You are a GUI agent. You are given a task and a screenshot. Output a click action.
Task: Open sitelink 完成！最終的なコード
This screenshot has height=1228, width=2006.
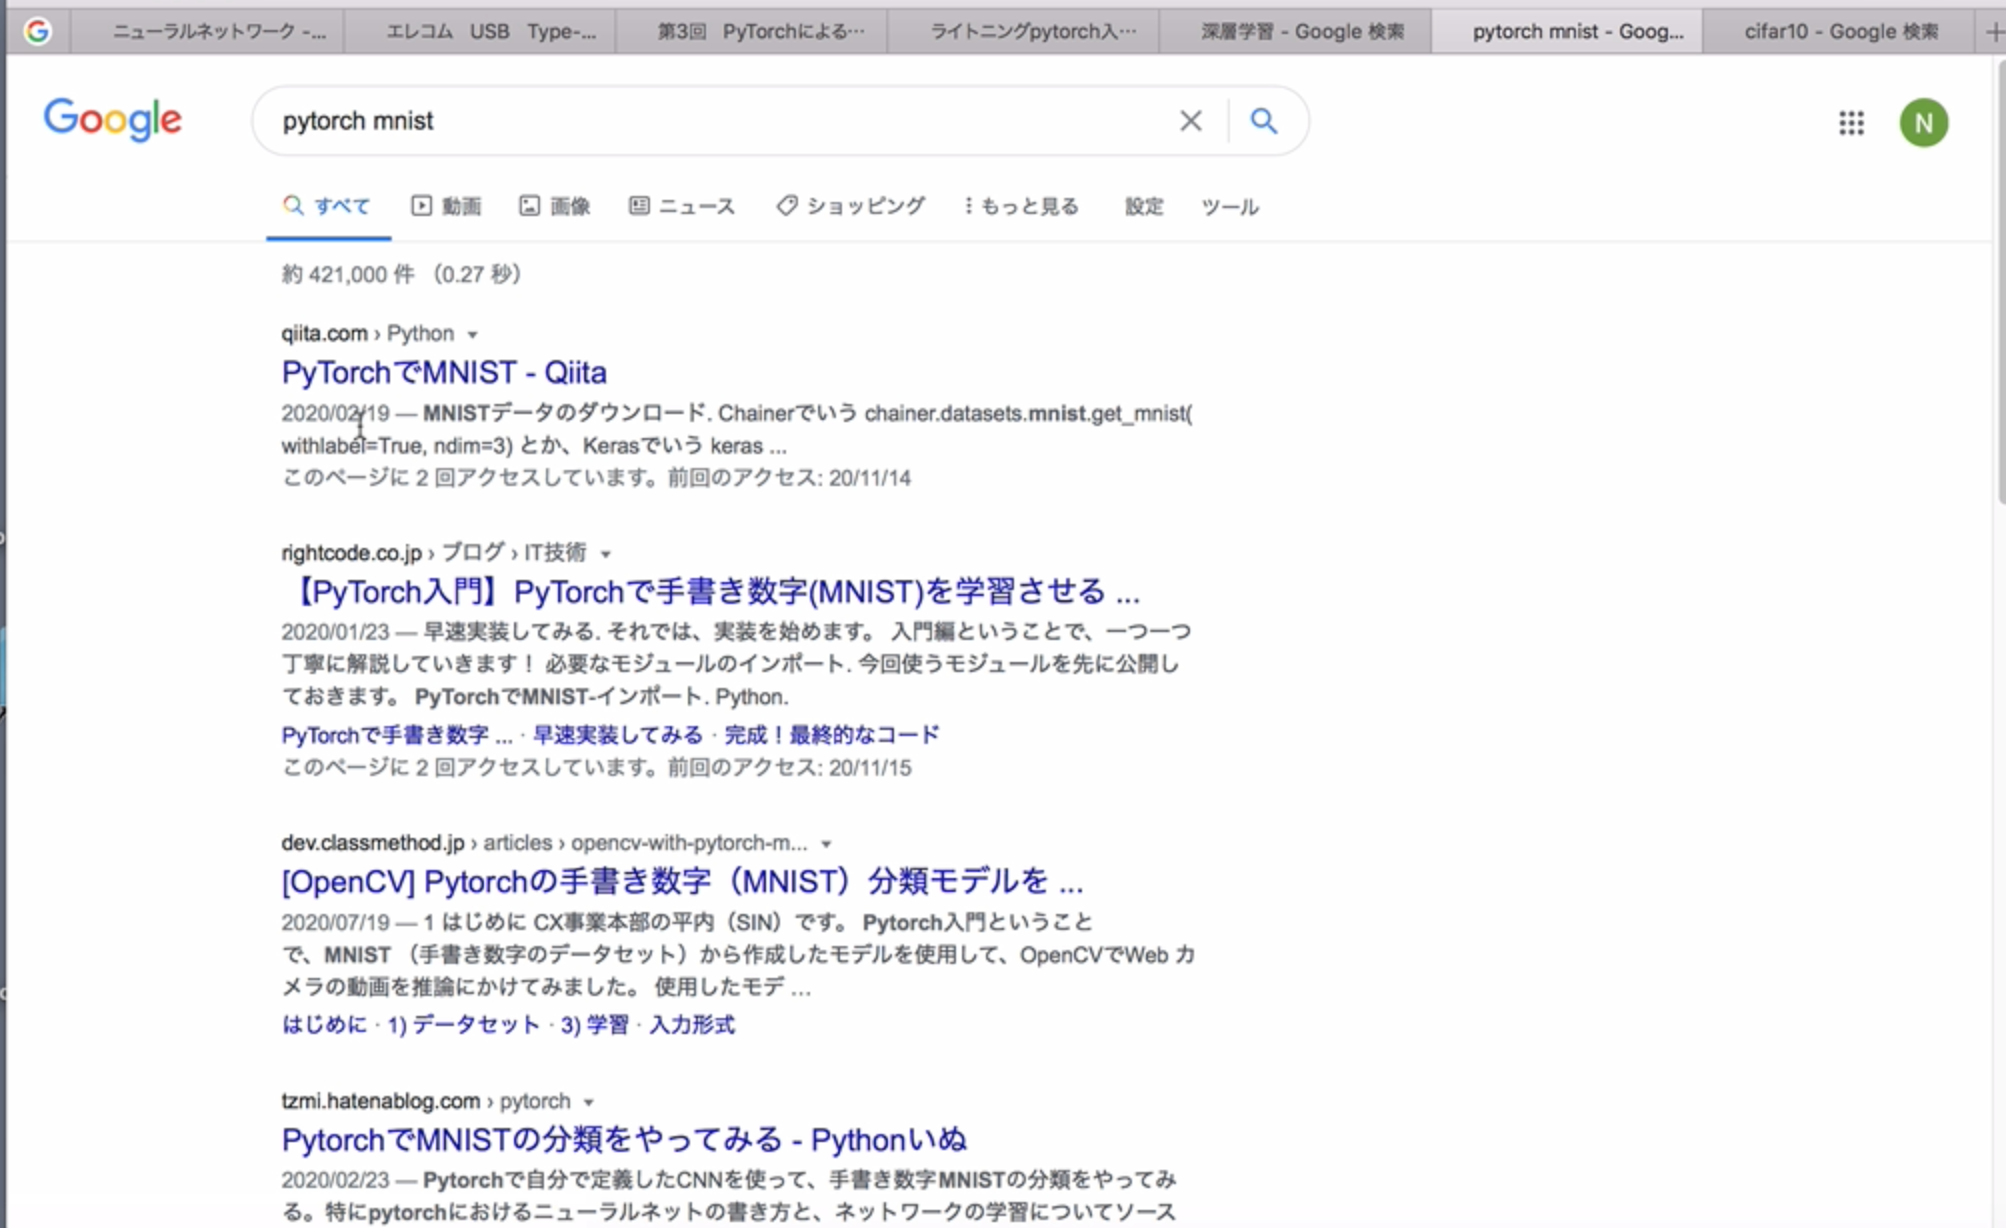tap(831, 735)
